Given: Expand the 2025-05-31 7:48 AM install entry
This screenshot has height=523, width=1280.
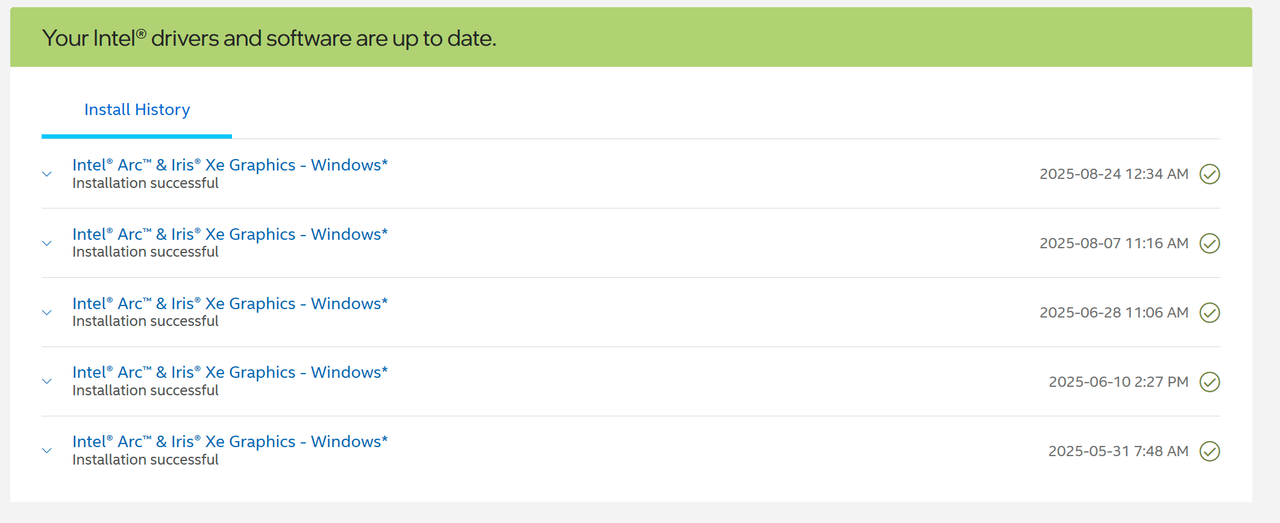Looking at the screenshot, I should point(47,451).
